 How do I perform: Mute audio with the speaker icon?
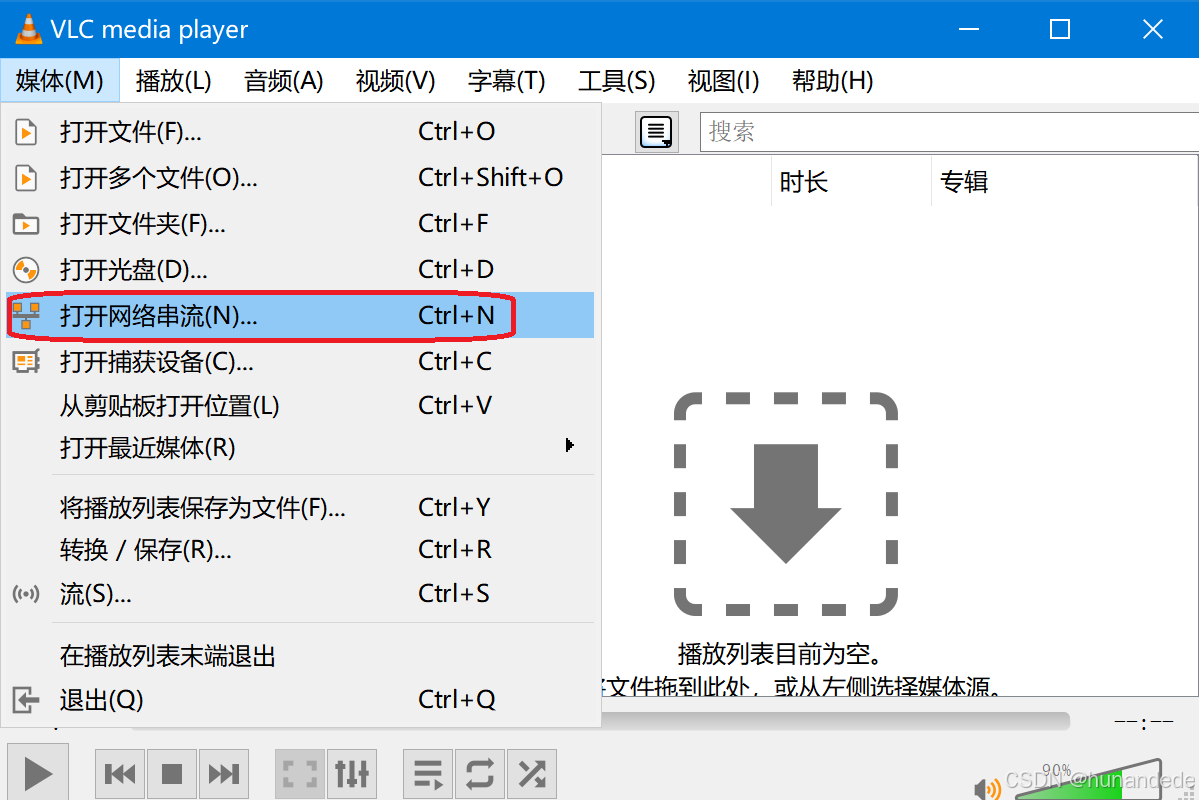[987, 788]
